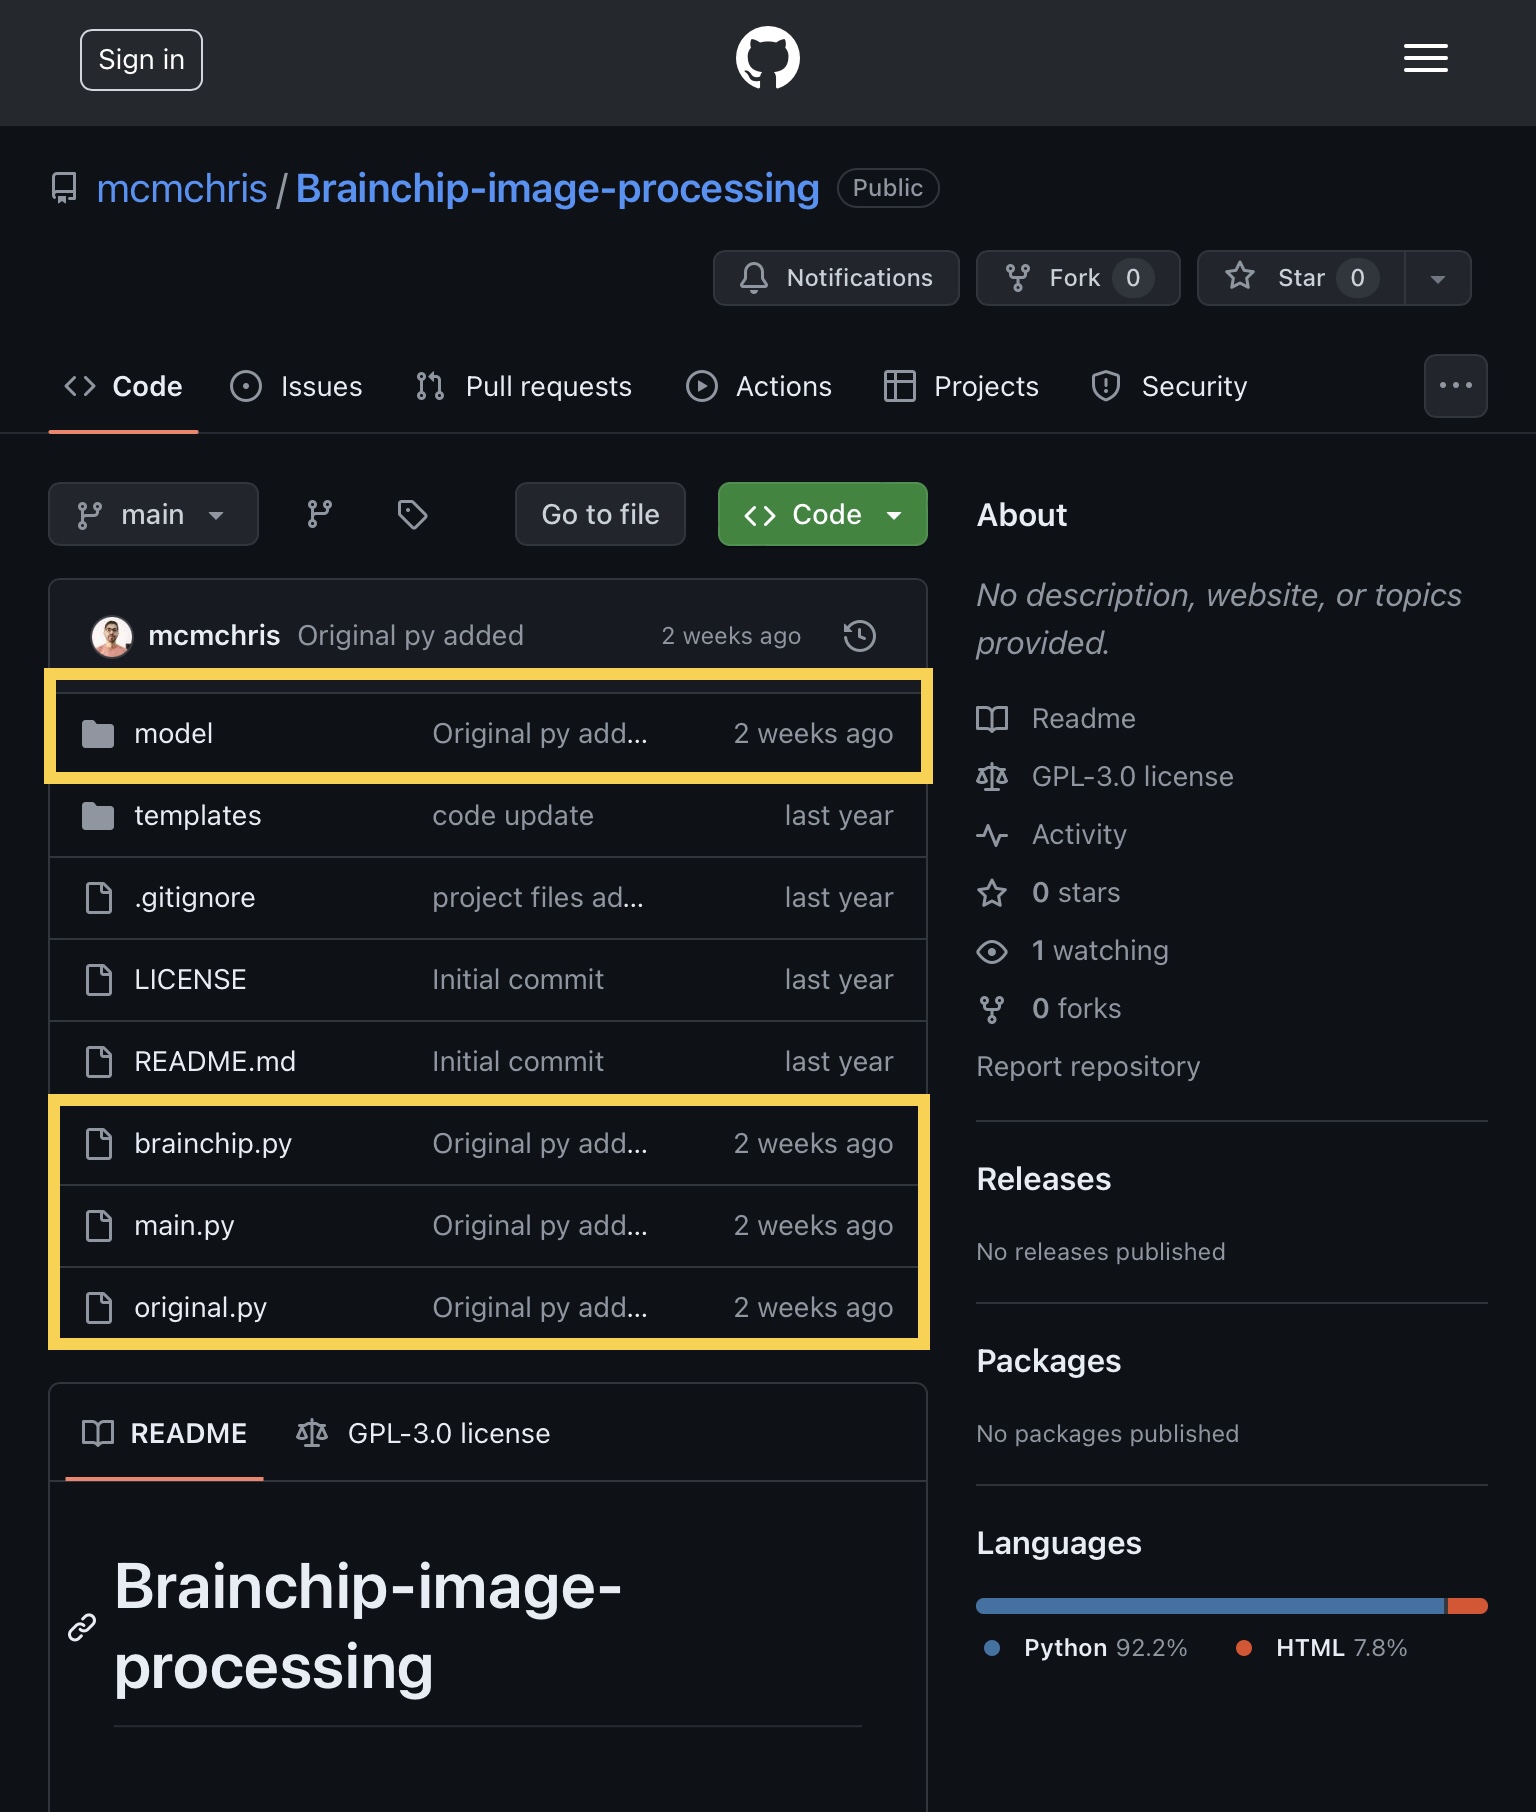Open the Releases heading link
This screenshot has height=1812, width=1536.
(x=1043, y=1179)
